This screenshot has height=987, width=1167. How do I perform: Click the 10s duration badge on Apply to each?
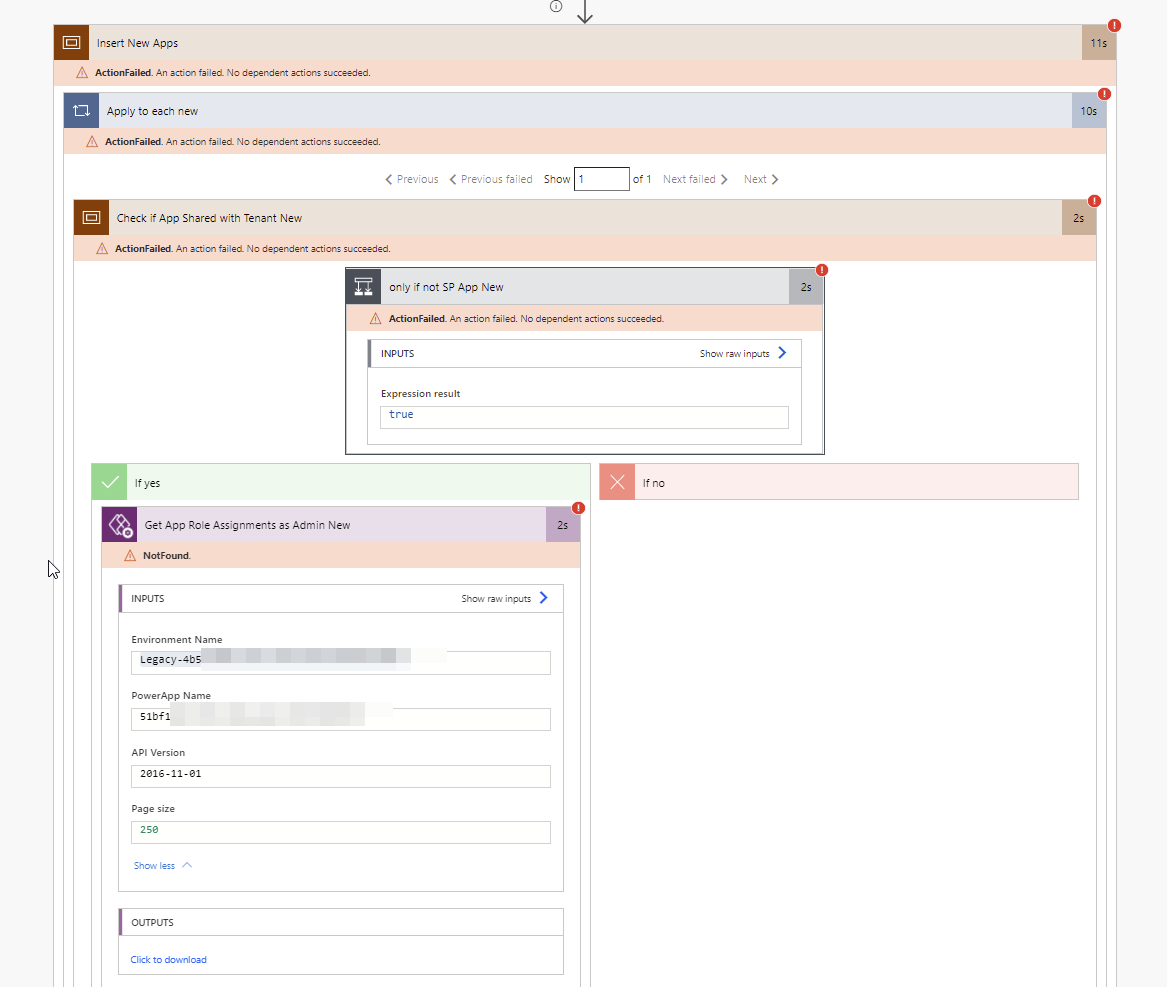[x=1089, y=111]
